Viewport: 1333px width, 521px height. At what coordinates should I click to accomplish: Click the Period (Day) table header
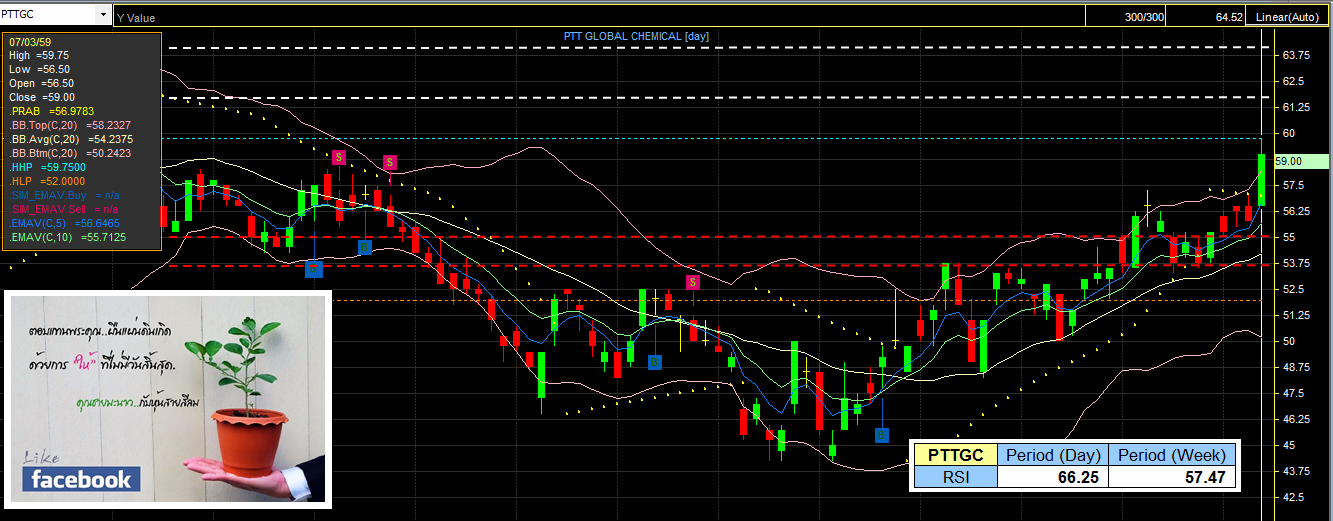tap(1052, 455)
